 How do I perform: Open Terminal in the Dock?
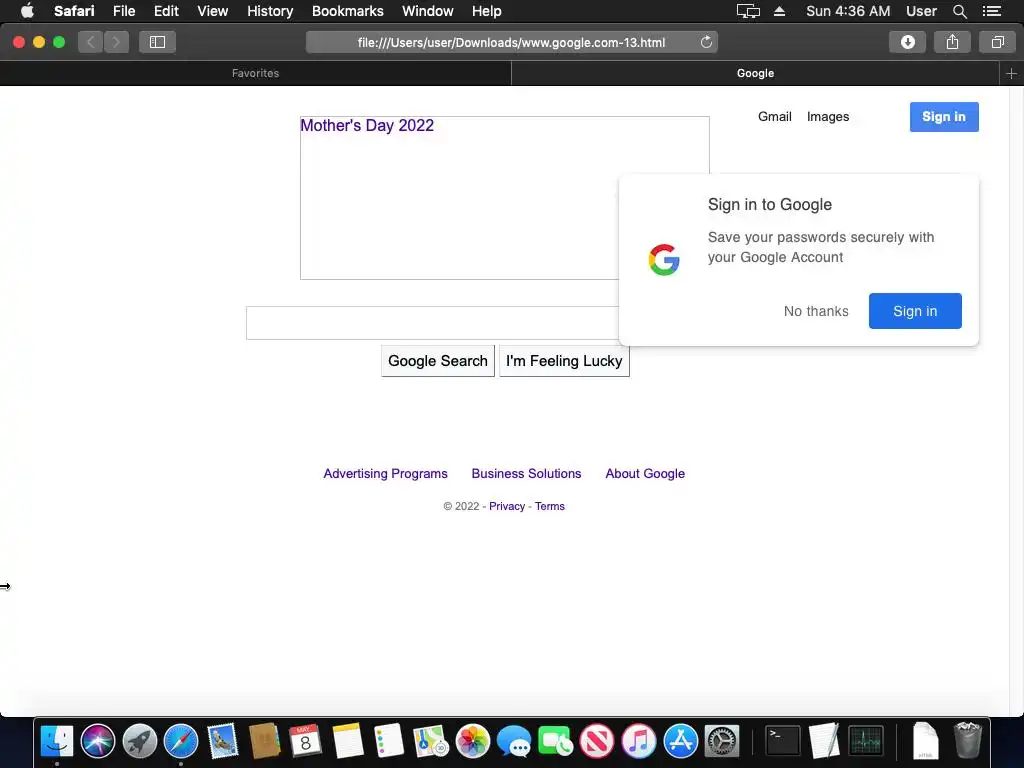click(782, 741)
